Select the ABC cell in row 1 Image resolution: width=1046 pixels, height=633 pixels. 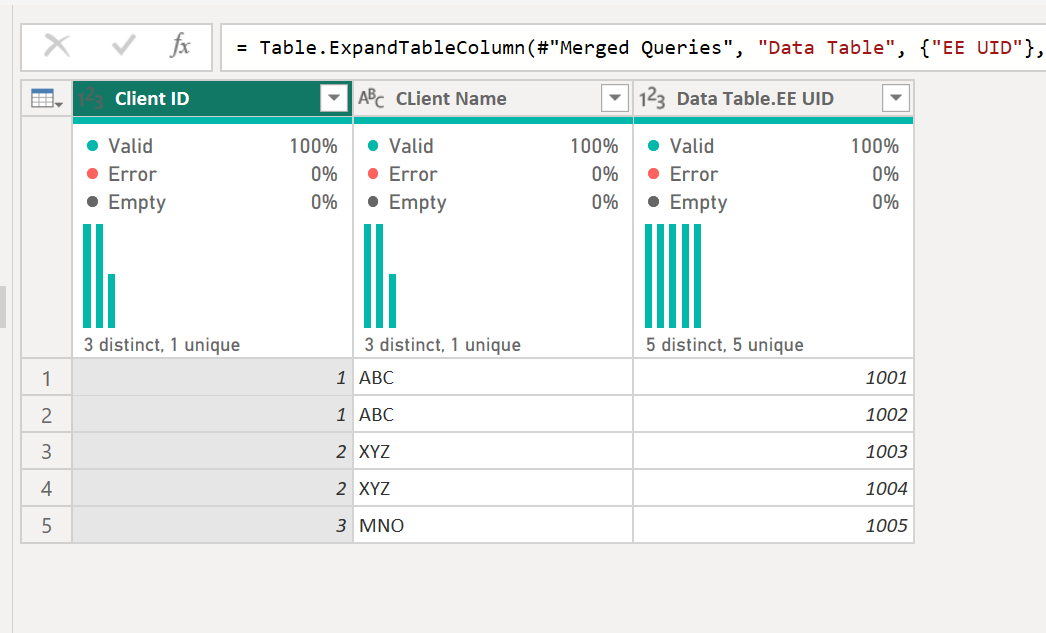[493, 378]
